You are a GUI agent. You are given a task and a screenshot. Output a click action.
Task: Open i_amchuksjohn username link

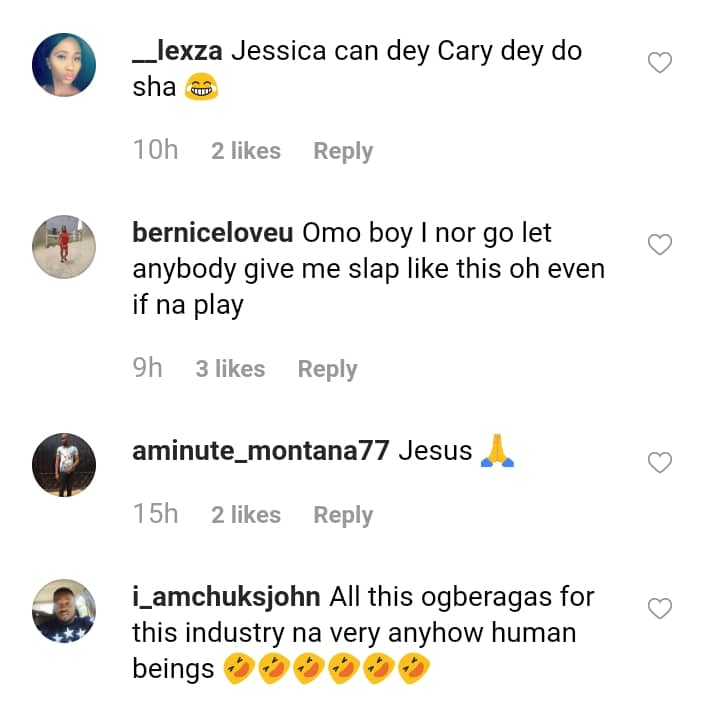pos(226,597)
